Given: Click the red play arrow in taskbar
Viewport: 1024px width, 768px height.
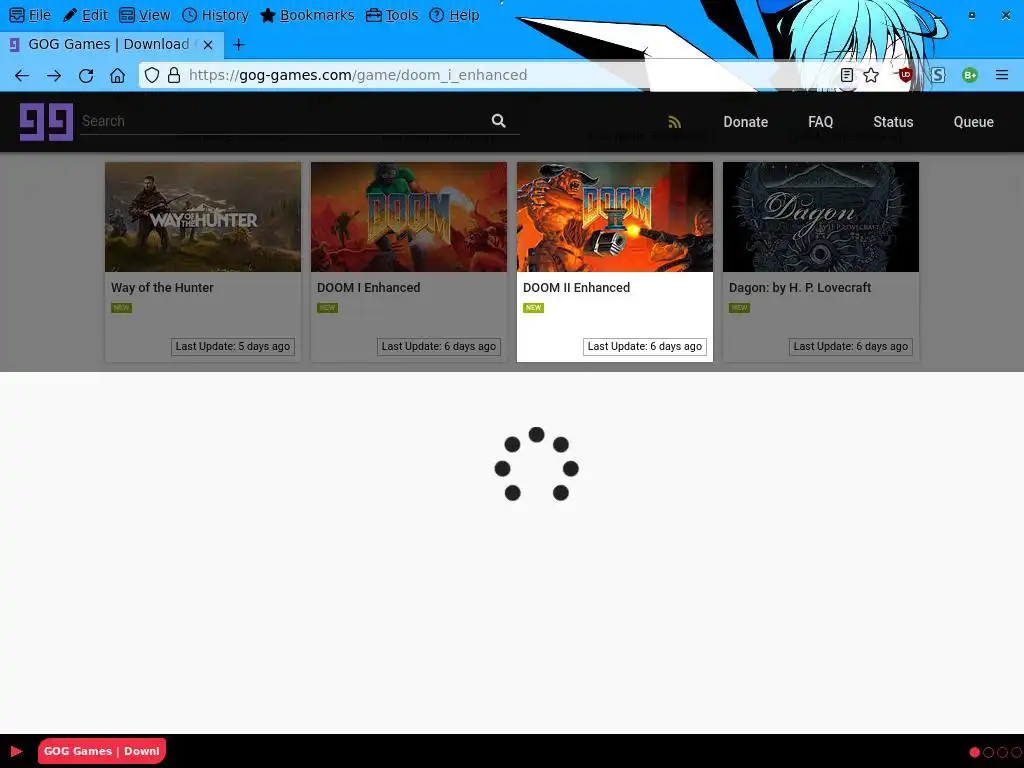Looking at the screenshot, I should pos(17,751).
